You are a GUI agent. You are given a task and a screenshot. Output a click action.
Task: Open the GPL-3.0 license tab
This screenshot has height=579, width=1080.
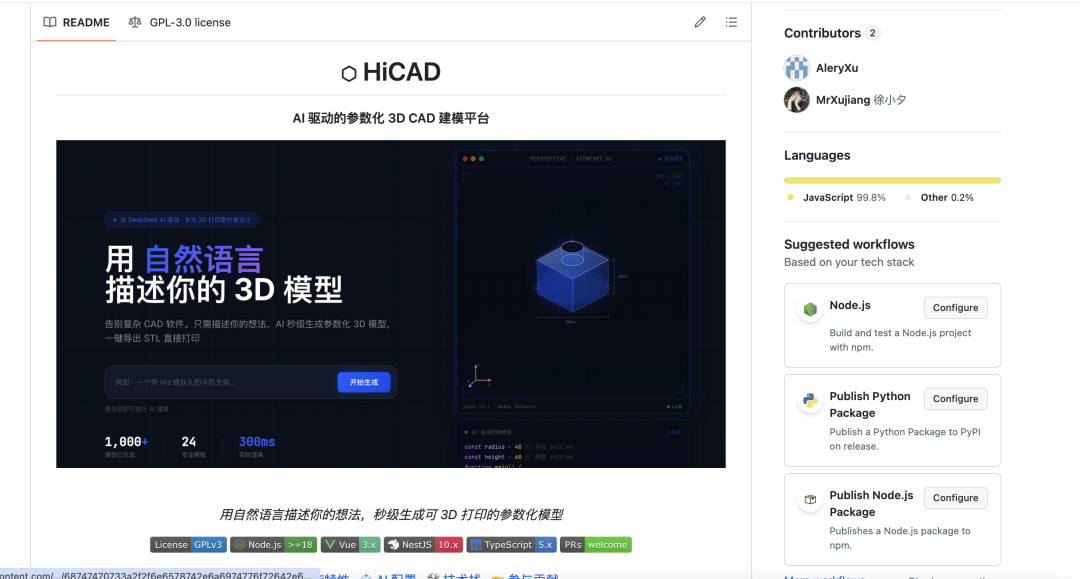pyautogui.click(x=180, y=22)
